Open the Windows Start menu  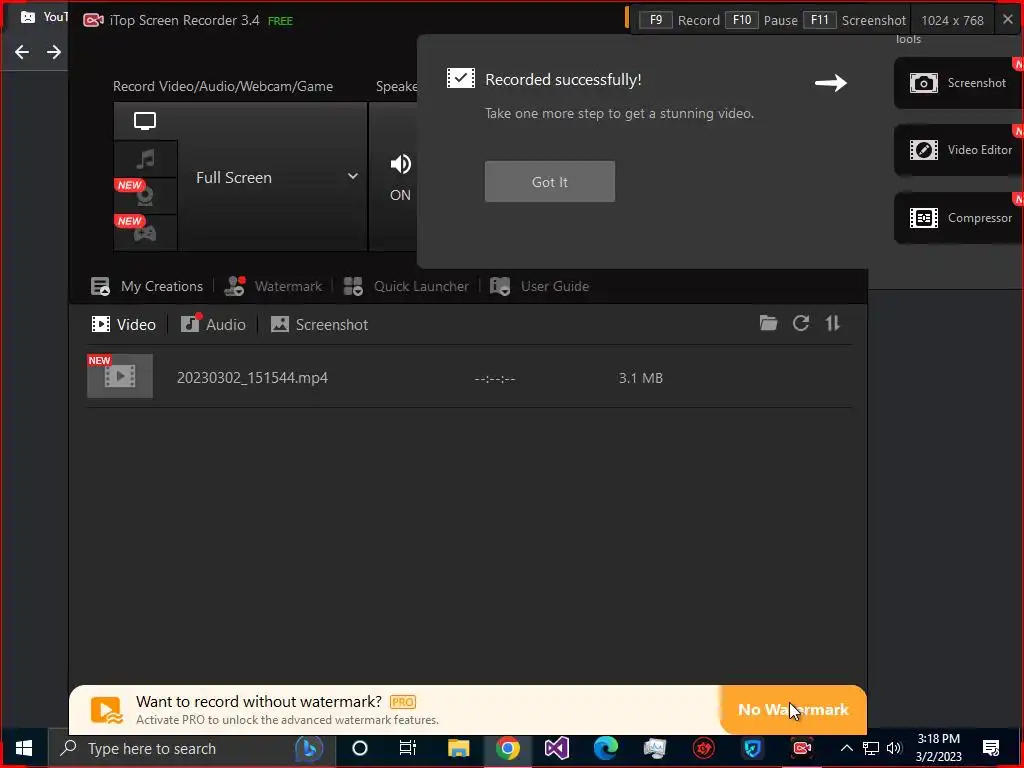tap(24, 748)
